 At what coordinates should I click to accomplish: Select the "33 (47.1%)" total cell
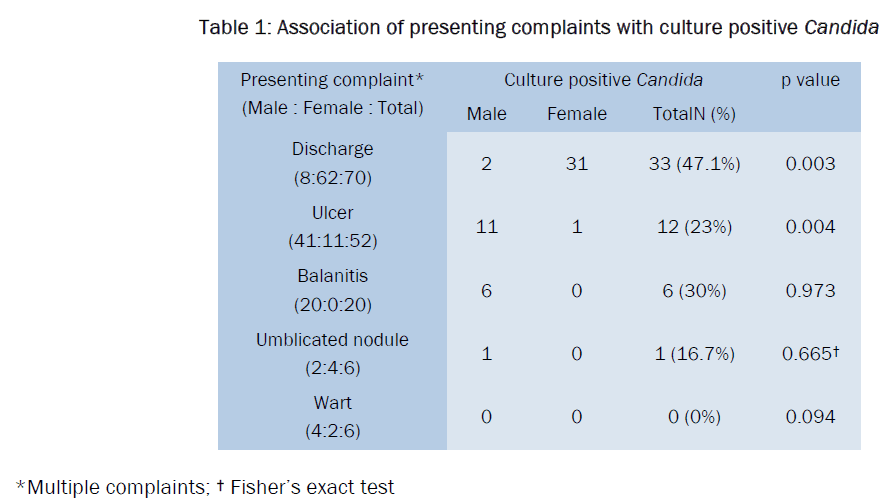(695, 164)
